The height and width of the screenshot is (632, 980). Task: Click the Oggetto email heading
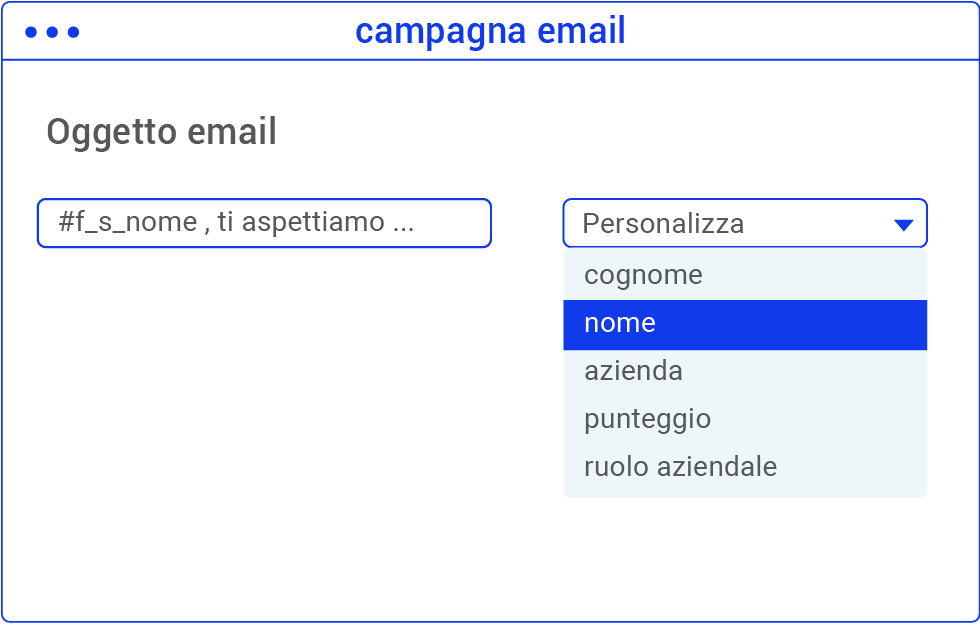pos(162,131)
